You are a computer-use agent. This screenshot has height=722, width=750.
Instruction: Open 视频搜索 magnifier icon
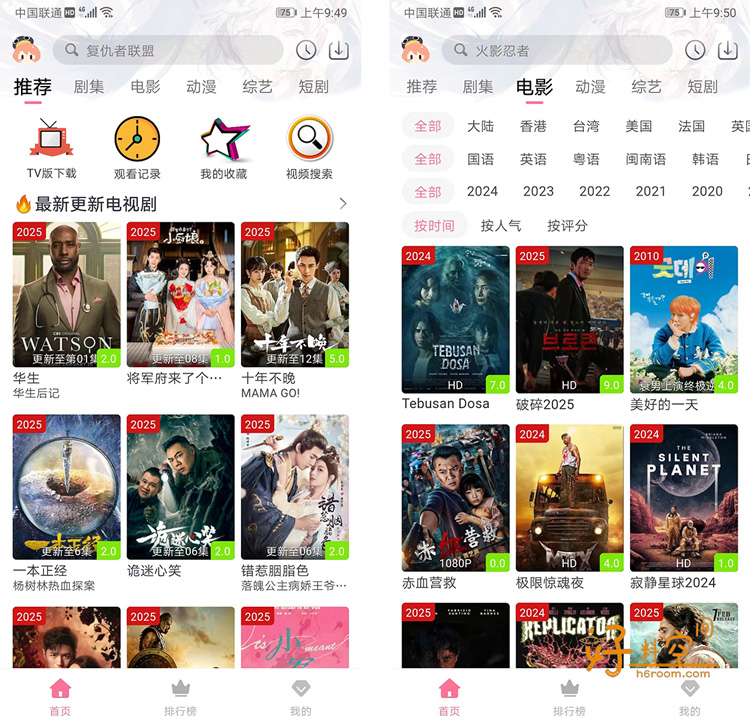point(309,138)
